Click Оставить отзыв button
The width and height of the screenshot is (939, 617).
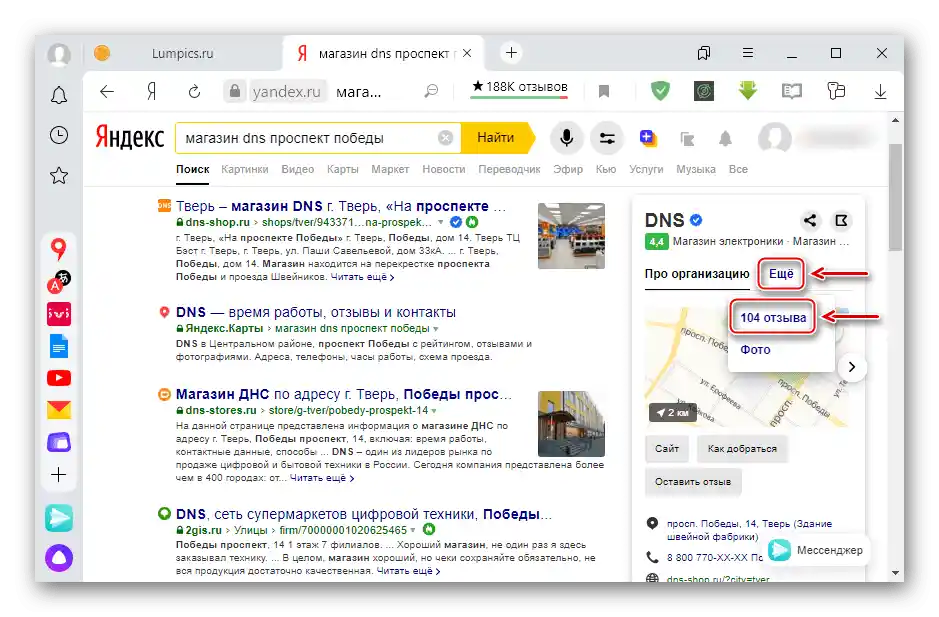[693, 482]
